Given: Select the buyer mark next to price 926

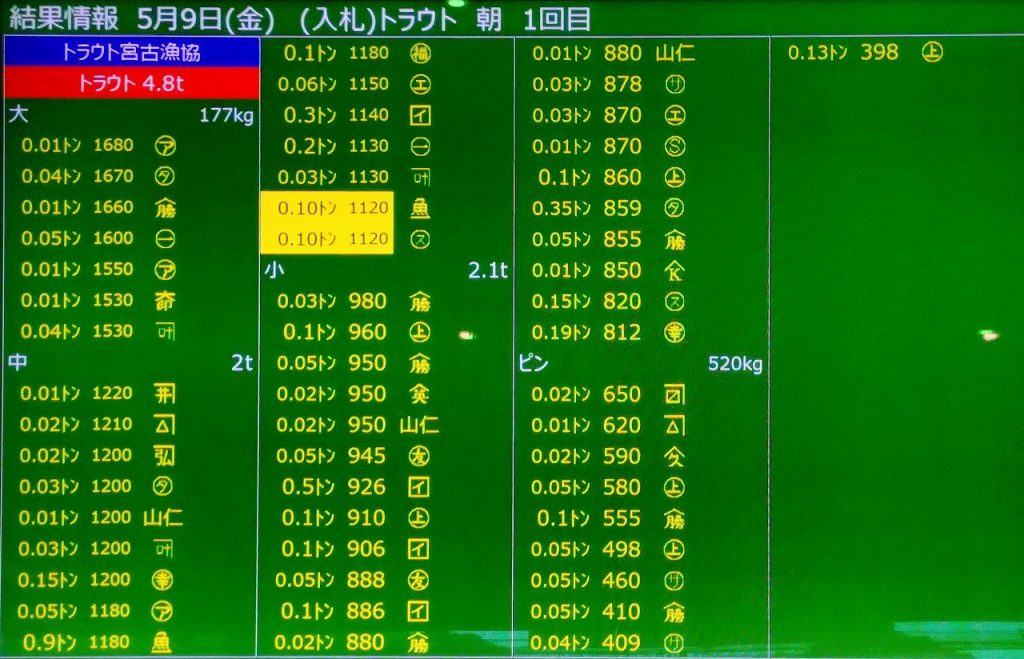Looking at the screenshot, I should click(420, 487).
